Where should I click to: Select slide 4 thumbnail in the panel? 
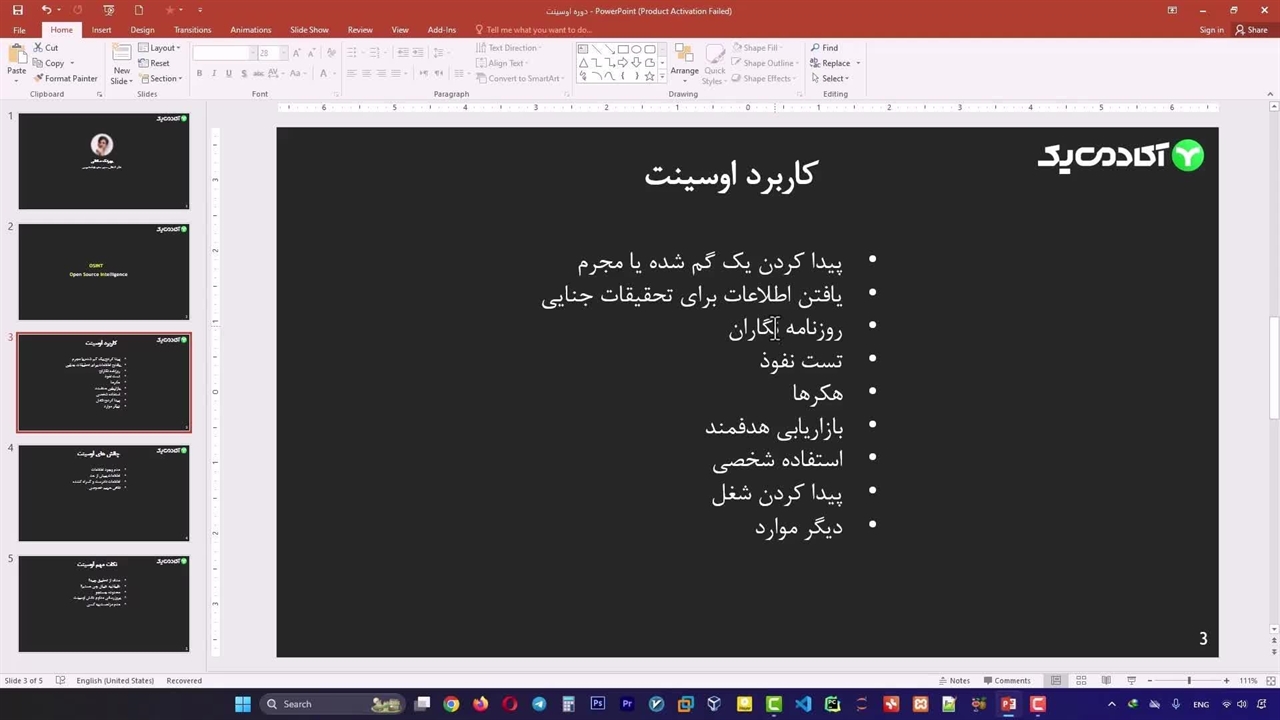click(103, 493)
